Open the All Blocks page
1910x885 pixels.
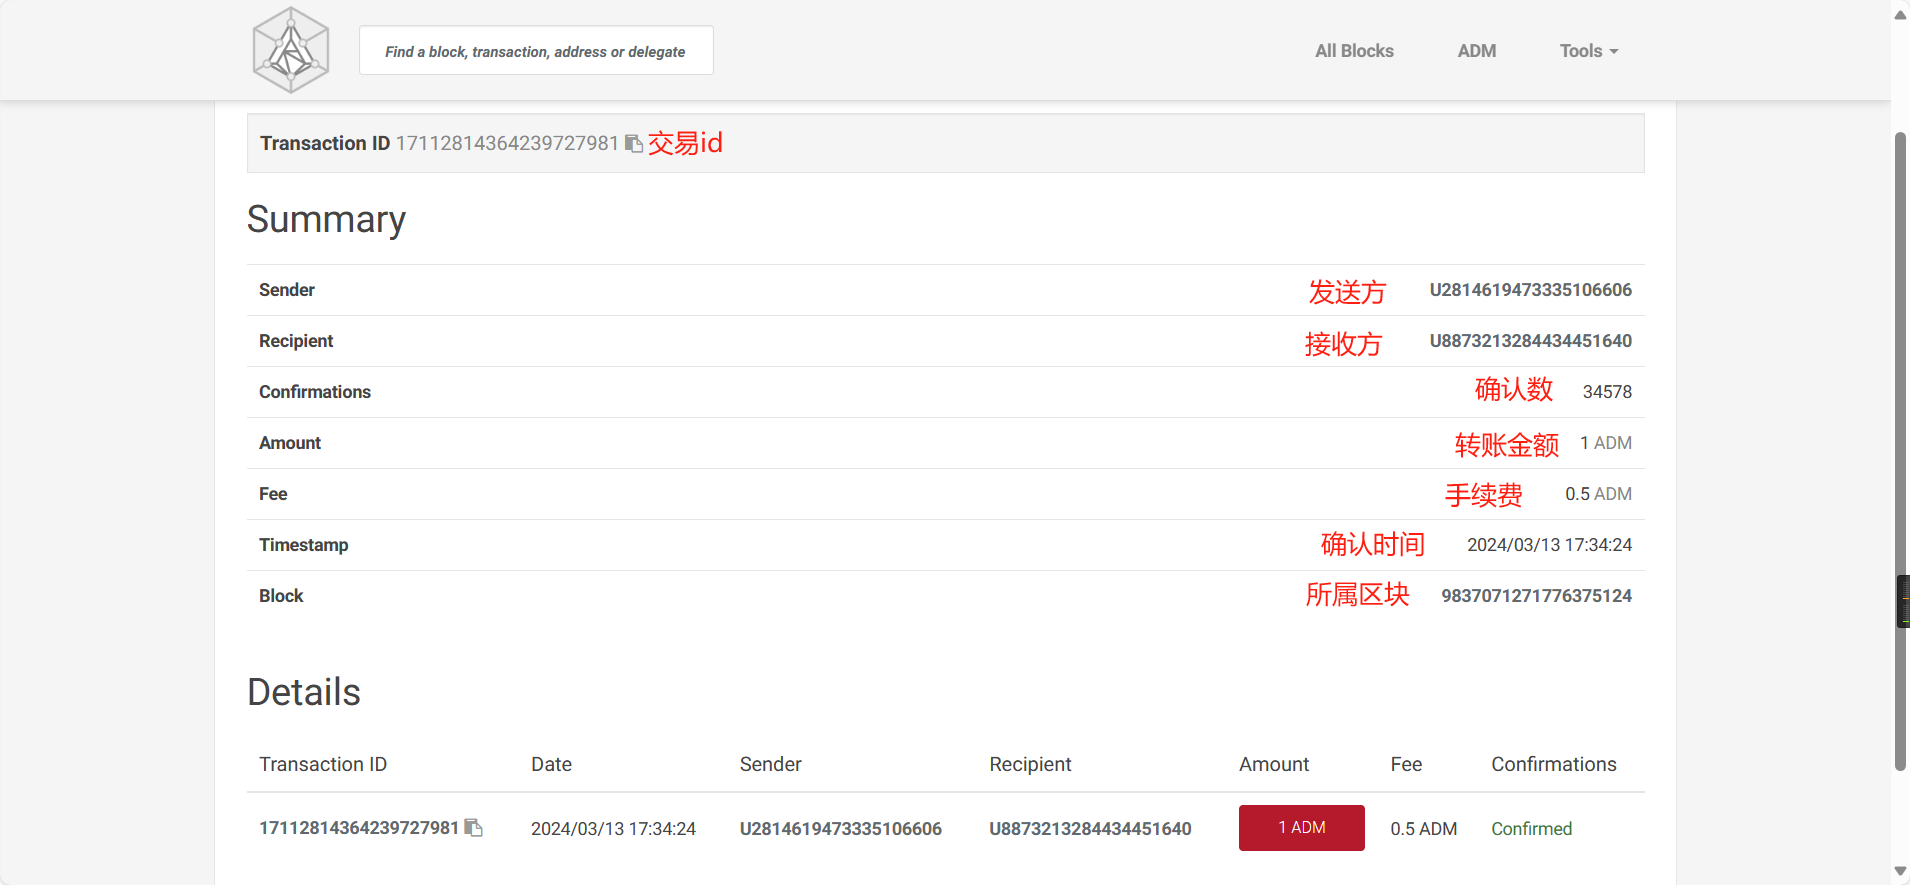pos(1353,51)
